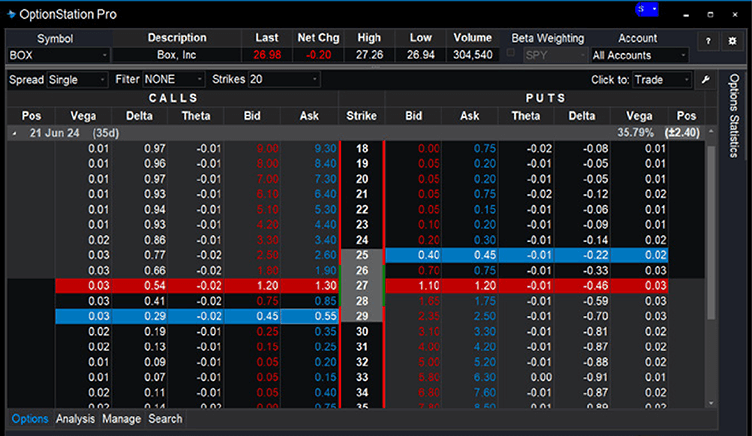
Task: Click the put delta -0.46 cell
Action: 582,286
